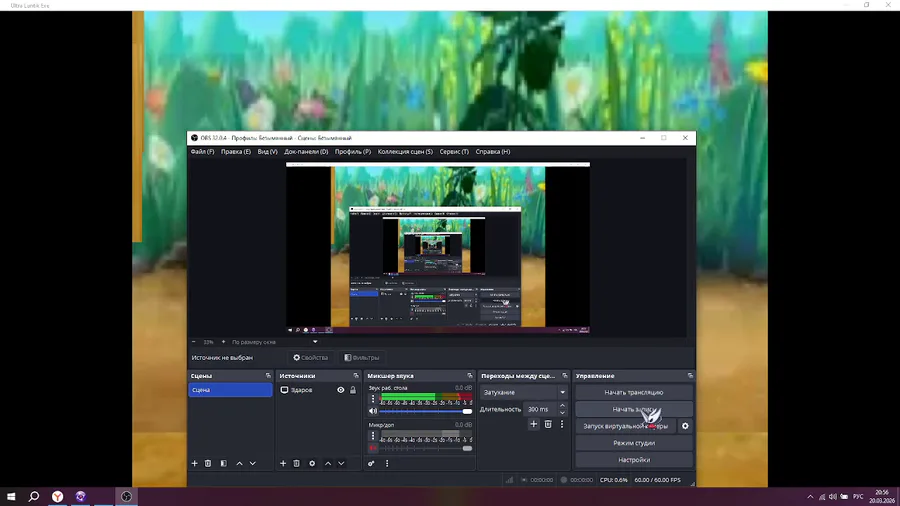Screen dimensions: 900x506
Task: Undock the Микшер звука panel via float icon
Action: (470, 376)
